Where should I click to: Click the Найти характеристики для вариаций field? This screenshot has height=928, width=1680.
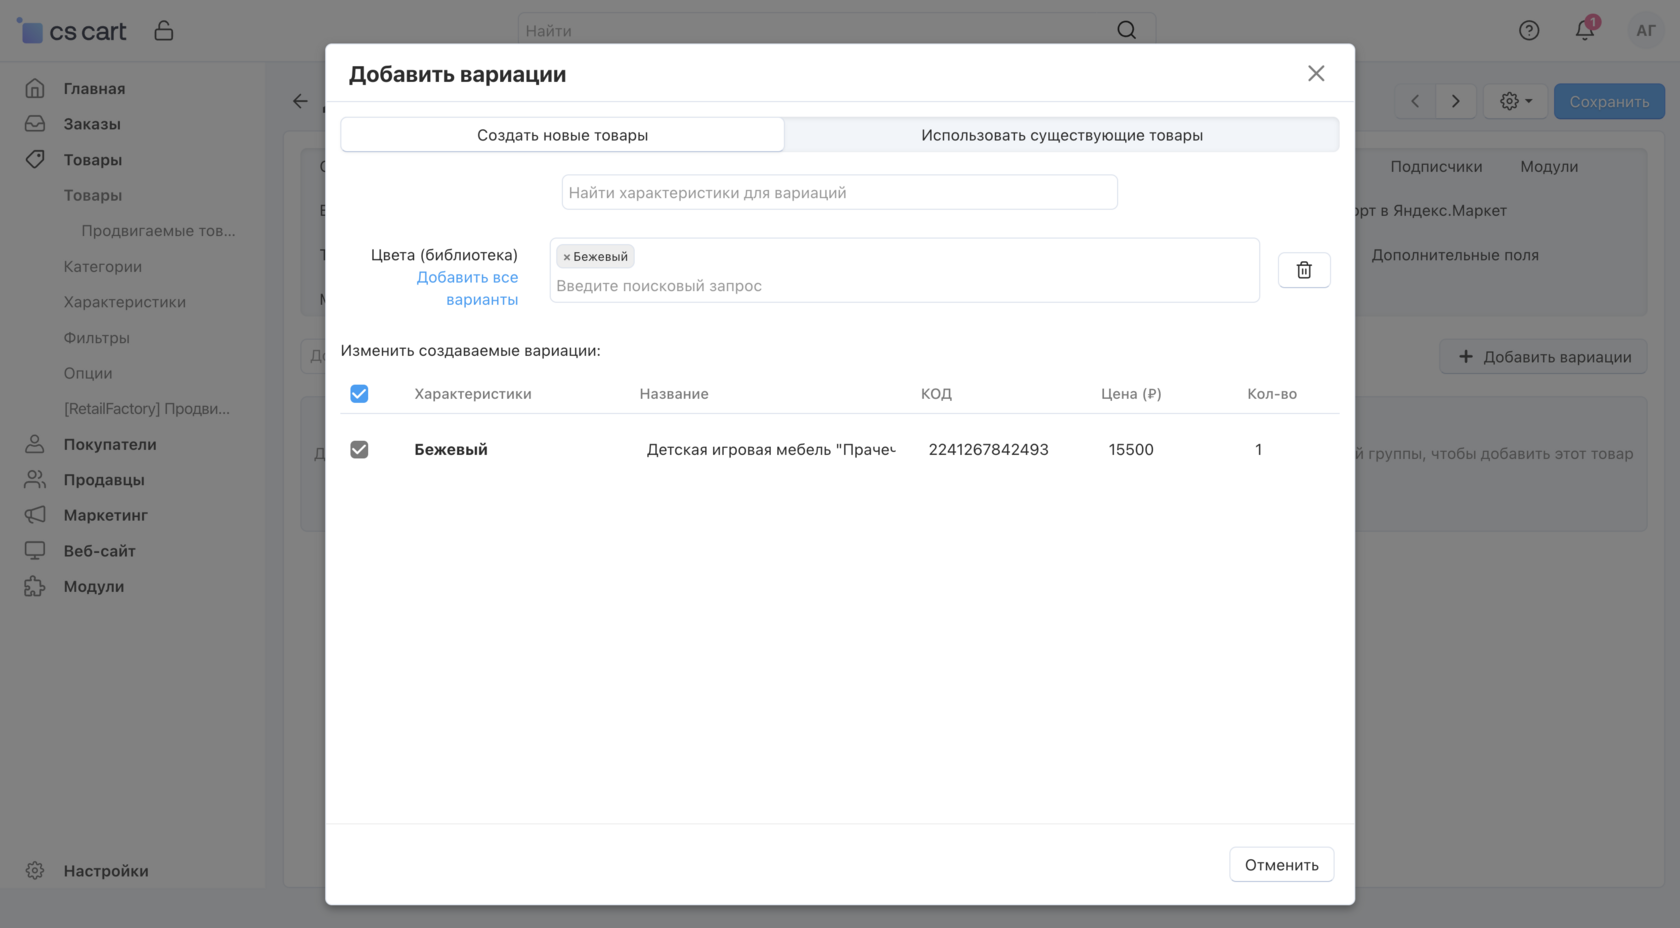tap(839, 193)
